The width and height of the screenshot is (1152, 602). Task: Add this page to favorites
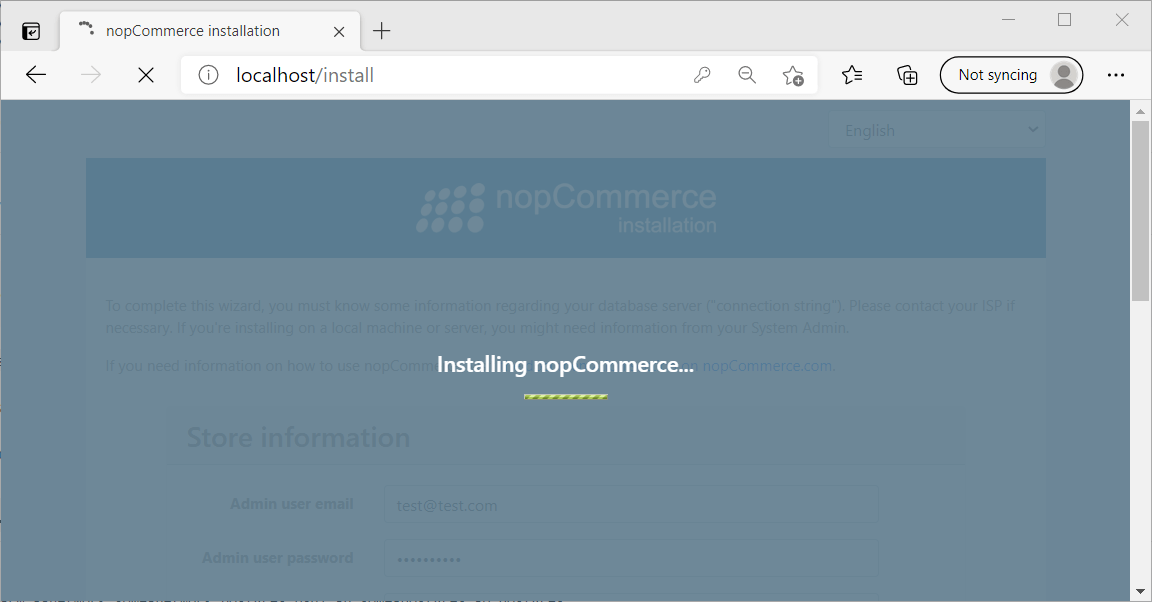(793, 75)
